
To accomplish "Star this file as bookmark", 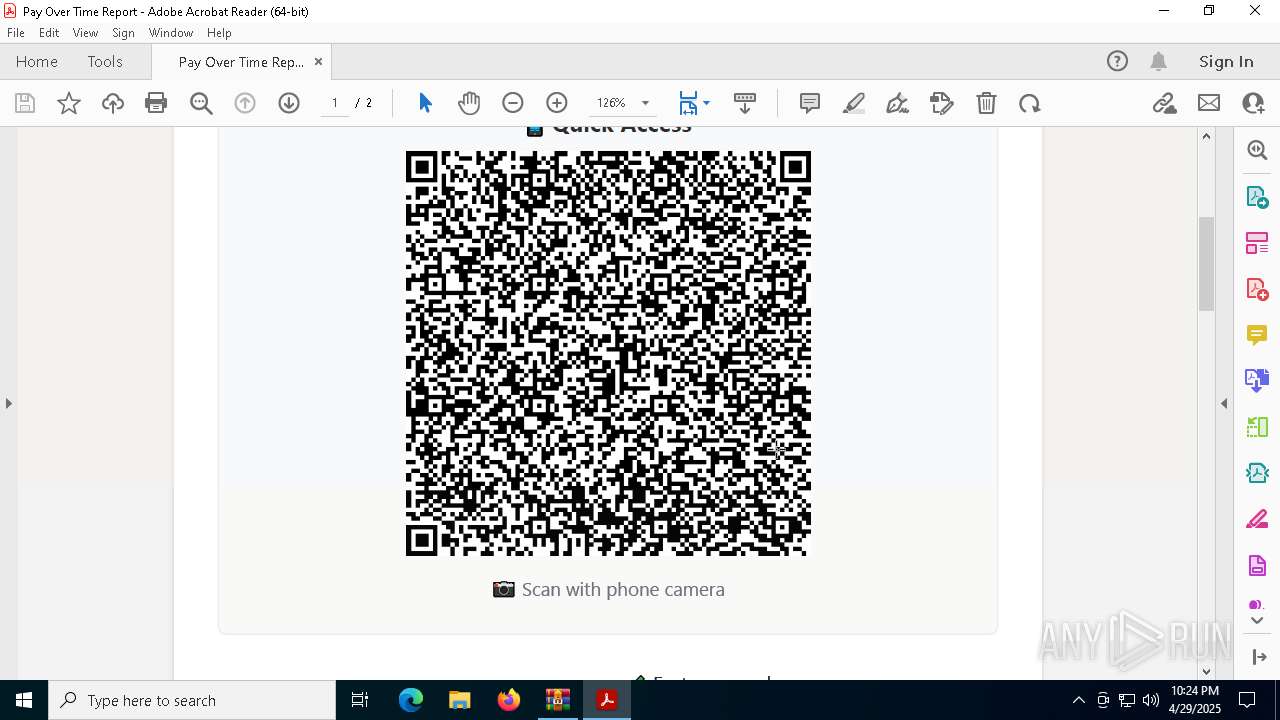I will click(69, 103).
